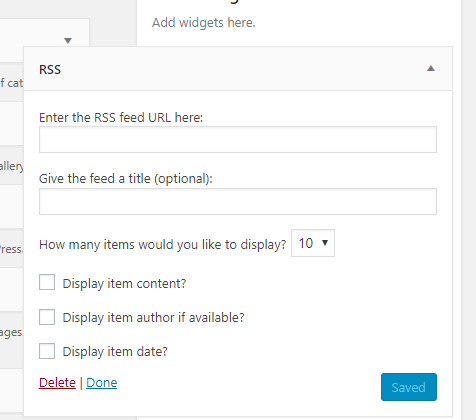Viewport: 476px width, 420px height.
Task: Click the 'Enter the RSS feed URL here' label
Action: coord(121,118)
